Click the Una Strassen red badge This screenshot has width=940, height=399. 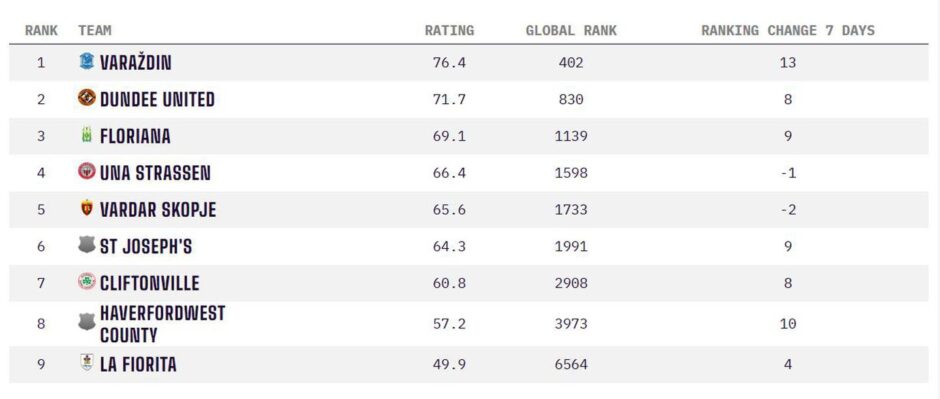tap(87, 171)
